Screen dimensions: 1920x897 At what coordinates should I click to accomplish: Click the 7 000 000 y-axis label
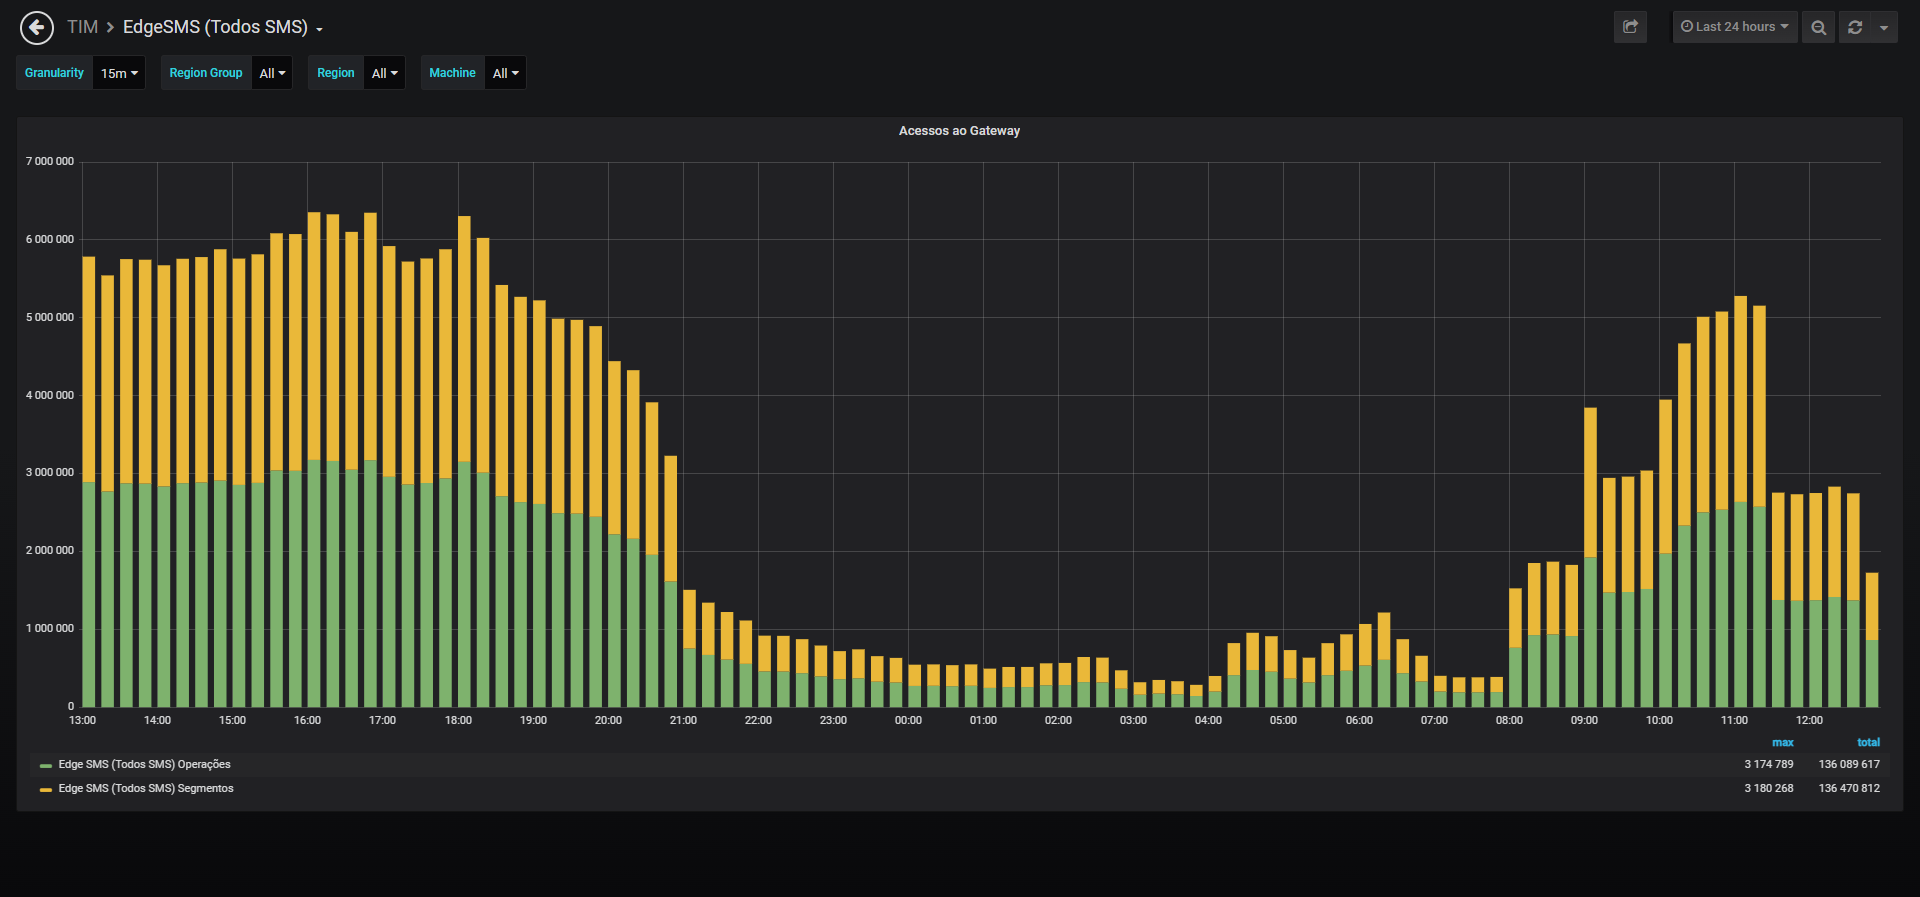(x=50, y=161)
